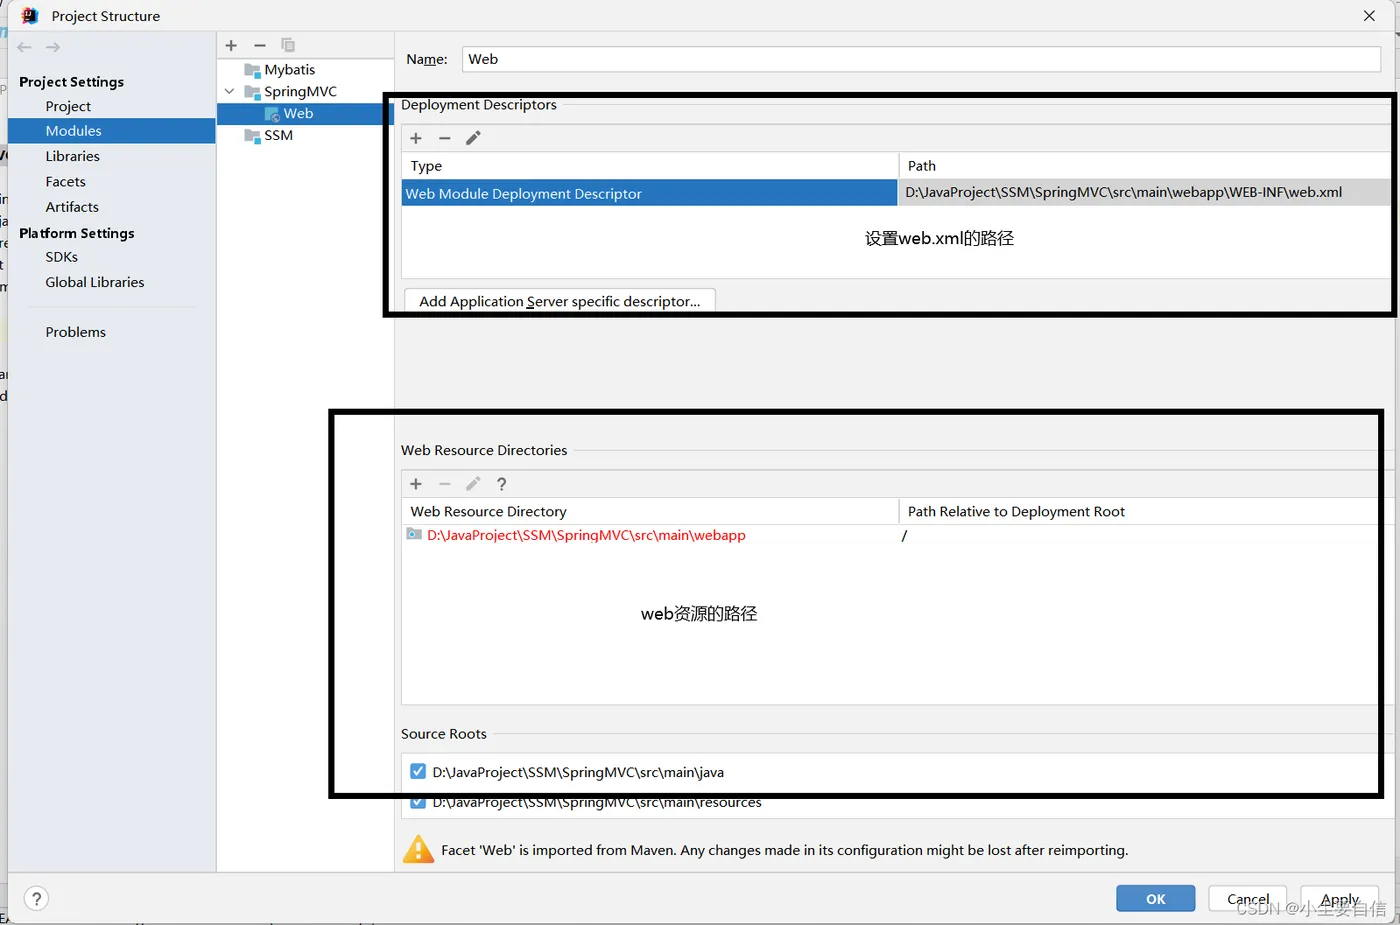Go forward using the right arrow

coord(53,47)
